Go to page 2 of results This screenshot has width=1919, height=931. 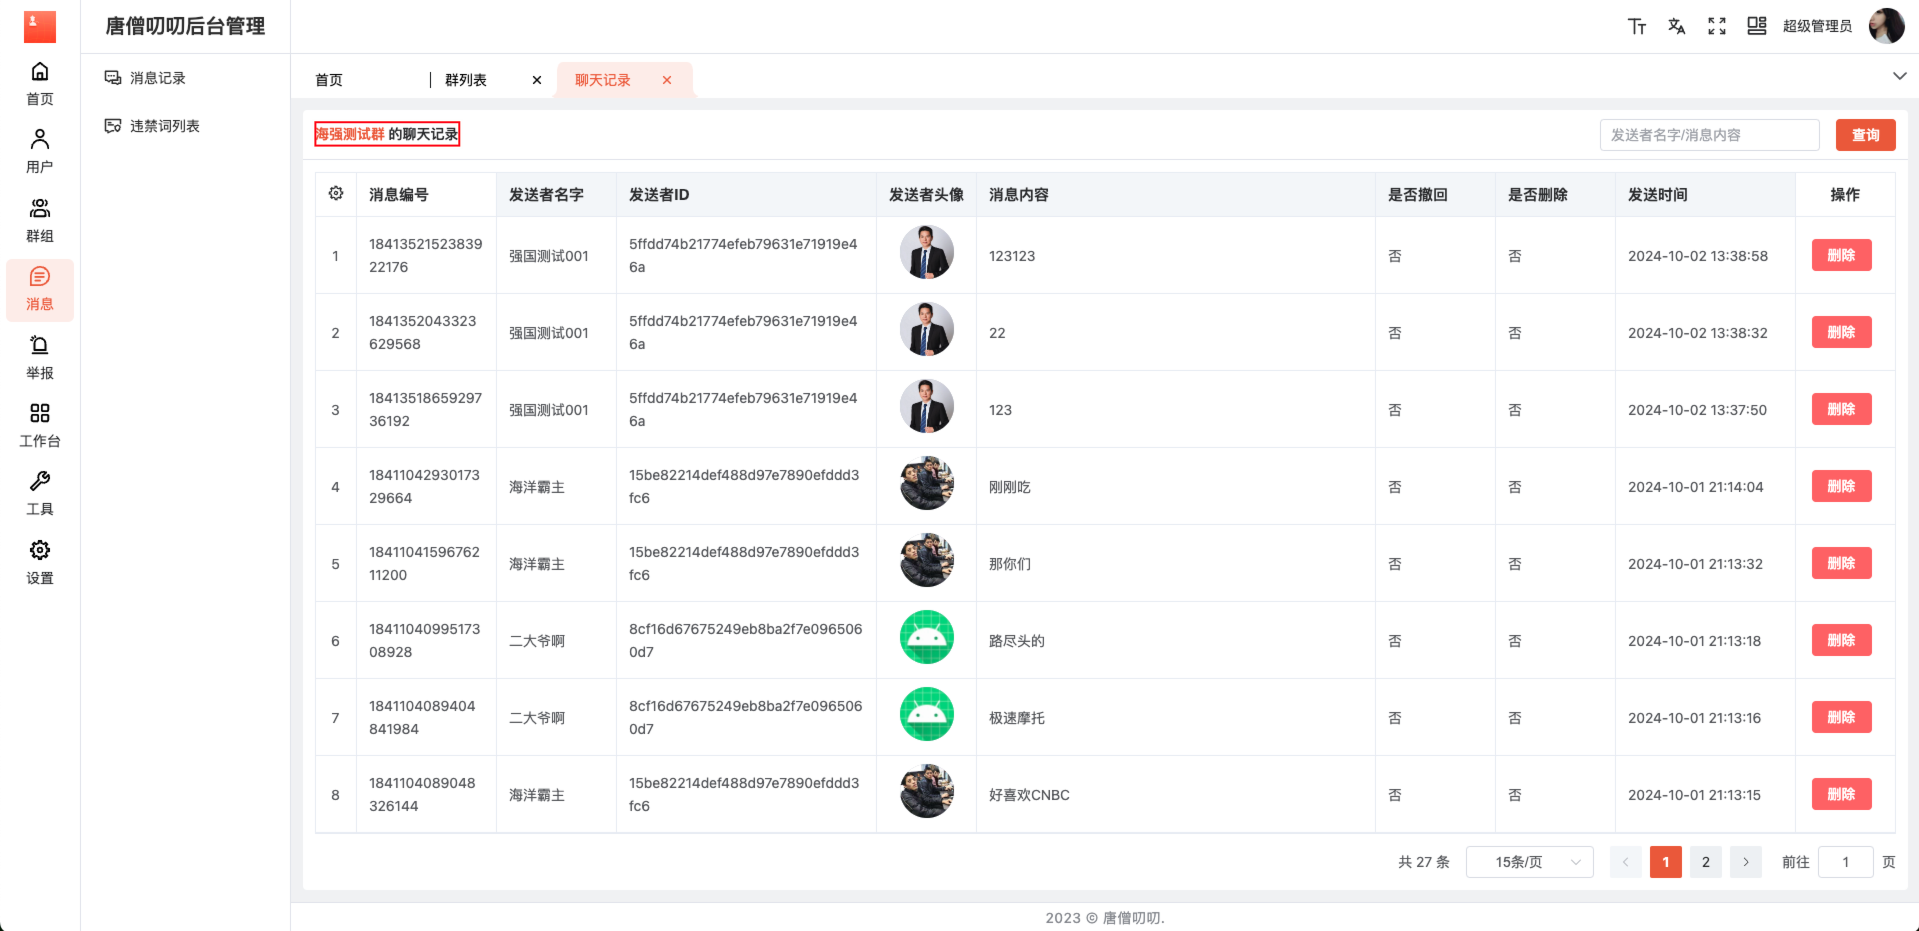point(1705,861)
